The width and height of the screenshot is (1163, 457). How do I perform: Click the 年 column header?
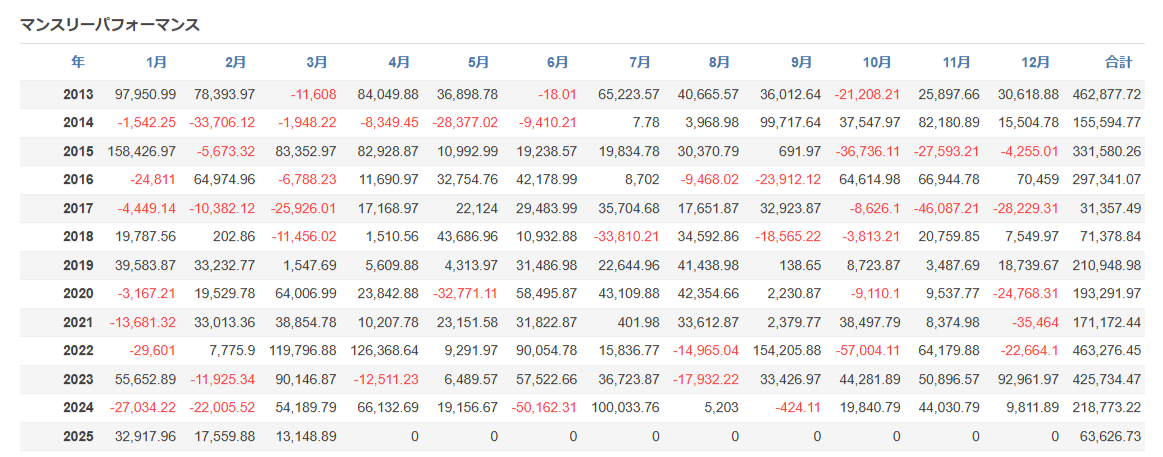78,62
